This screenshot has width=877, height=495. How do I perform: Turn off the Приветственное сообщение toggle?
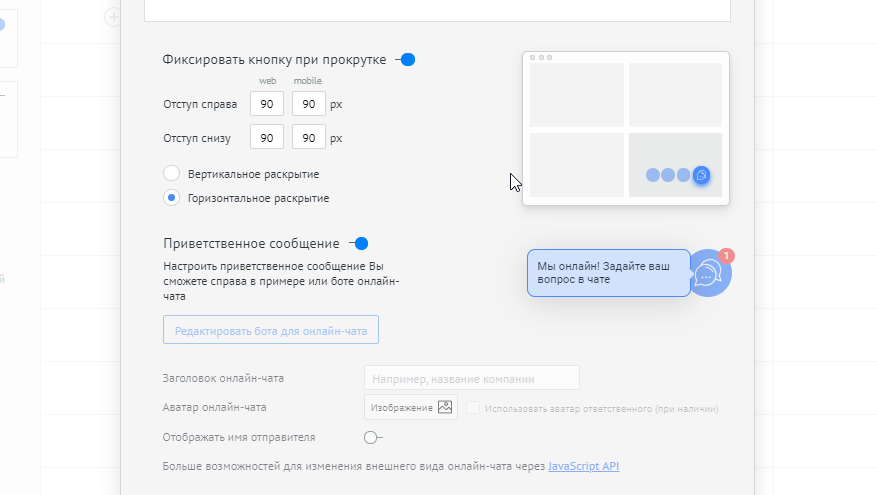359,243
